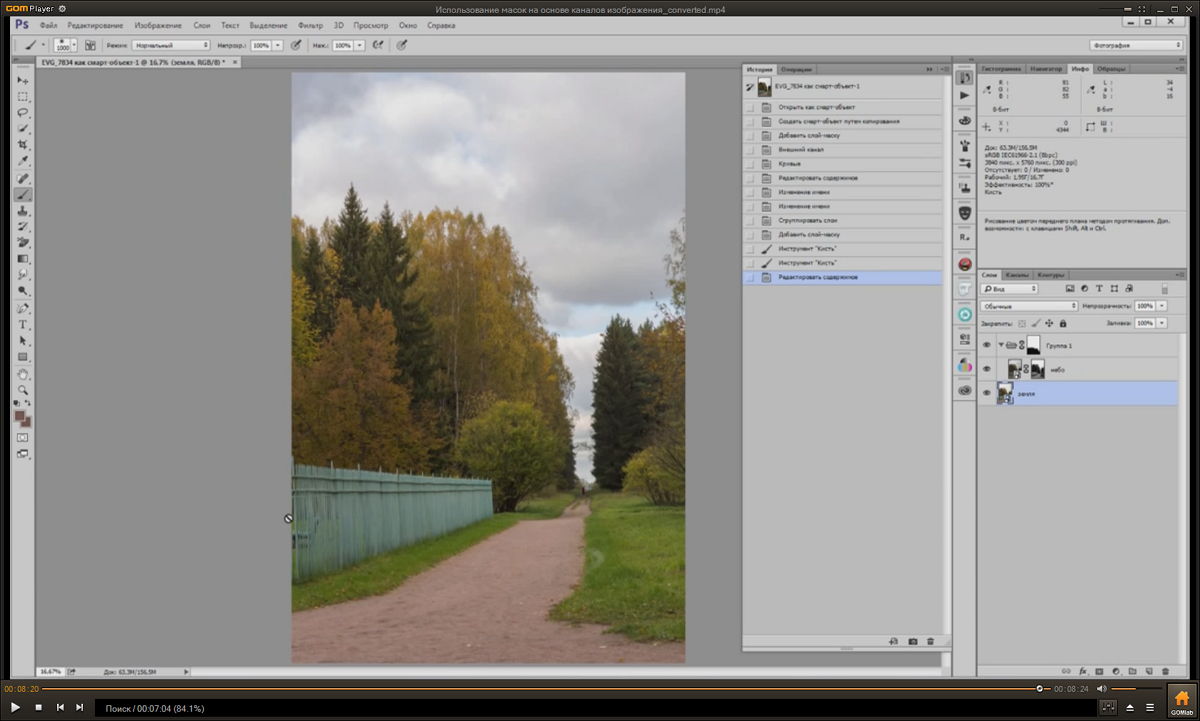
Task: Click the foreground color swatch
Action: (x=19, y=415)
